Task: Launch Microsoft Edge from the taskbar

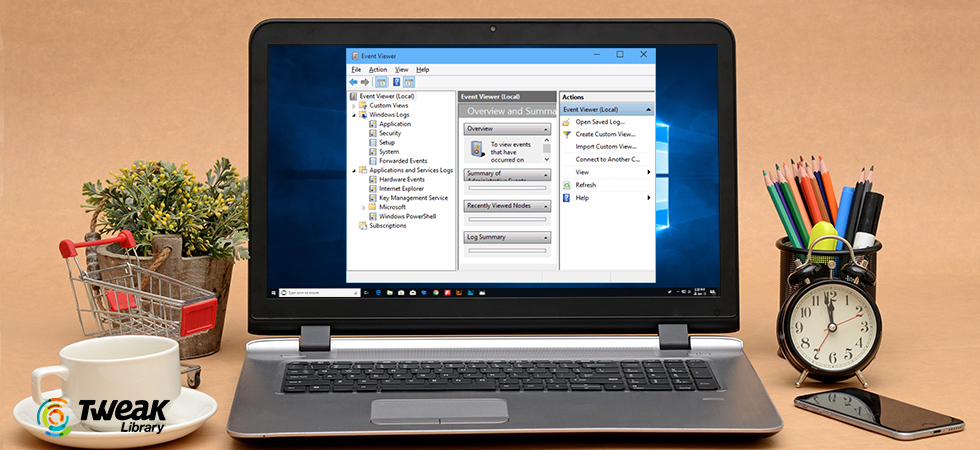Action: click(x=378, y=292)
